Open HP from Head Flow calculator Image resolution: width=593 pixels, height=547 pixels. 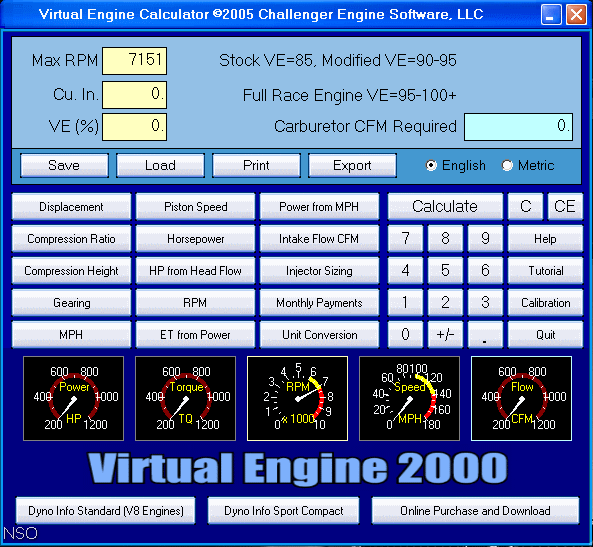196,270
